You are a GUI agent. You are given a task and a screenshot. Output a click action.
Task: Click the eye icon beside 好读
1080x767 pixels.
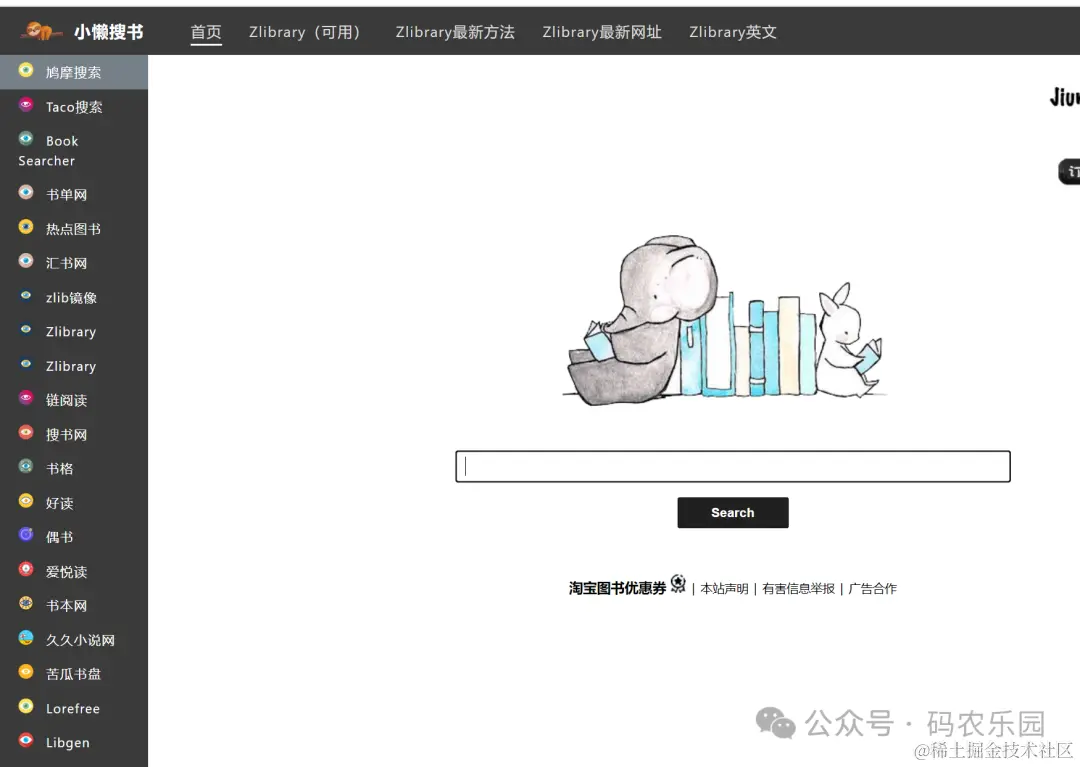25,501
